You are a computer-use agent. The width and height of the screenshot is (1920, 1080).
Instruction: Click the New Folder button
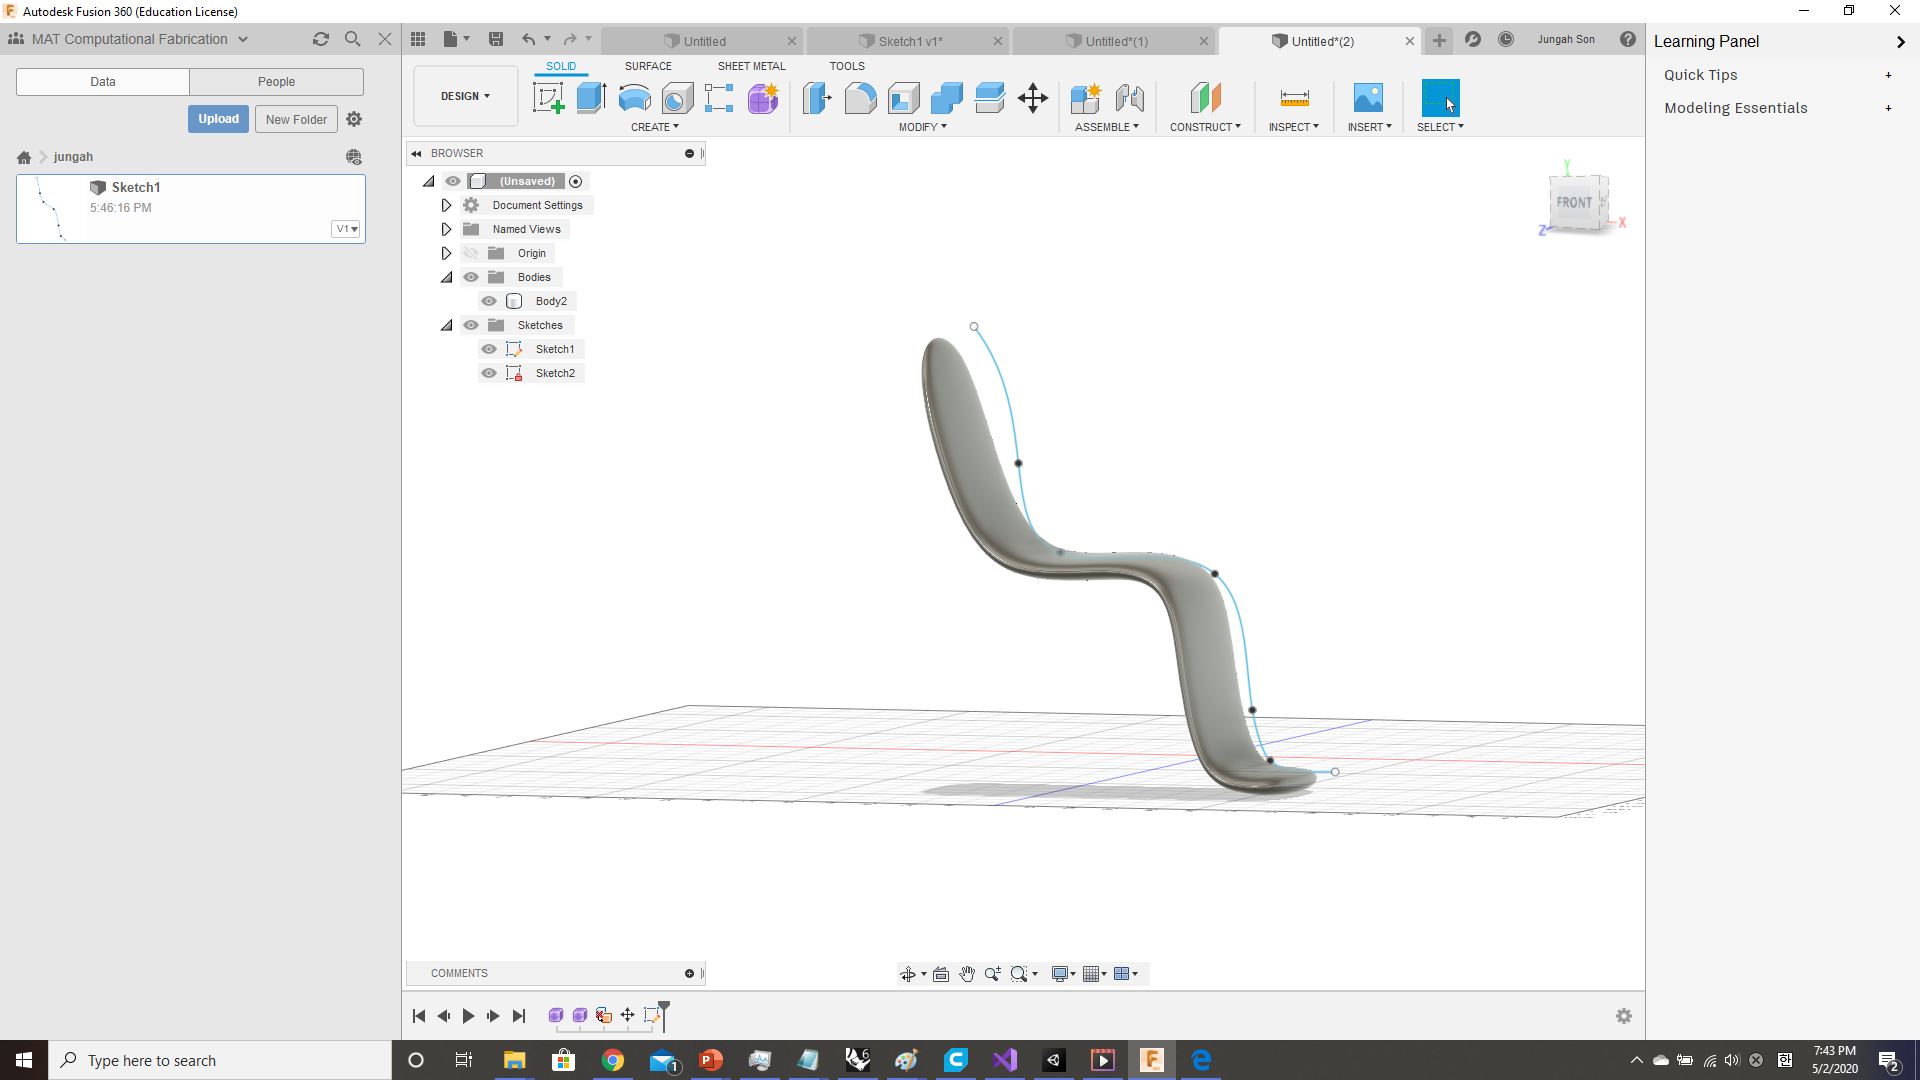pyautogui.click(x=296, y=118)
